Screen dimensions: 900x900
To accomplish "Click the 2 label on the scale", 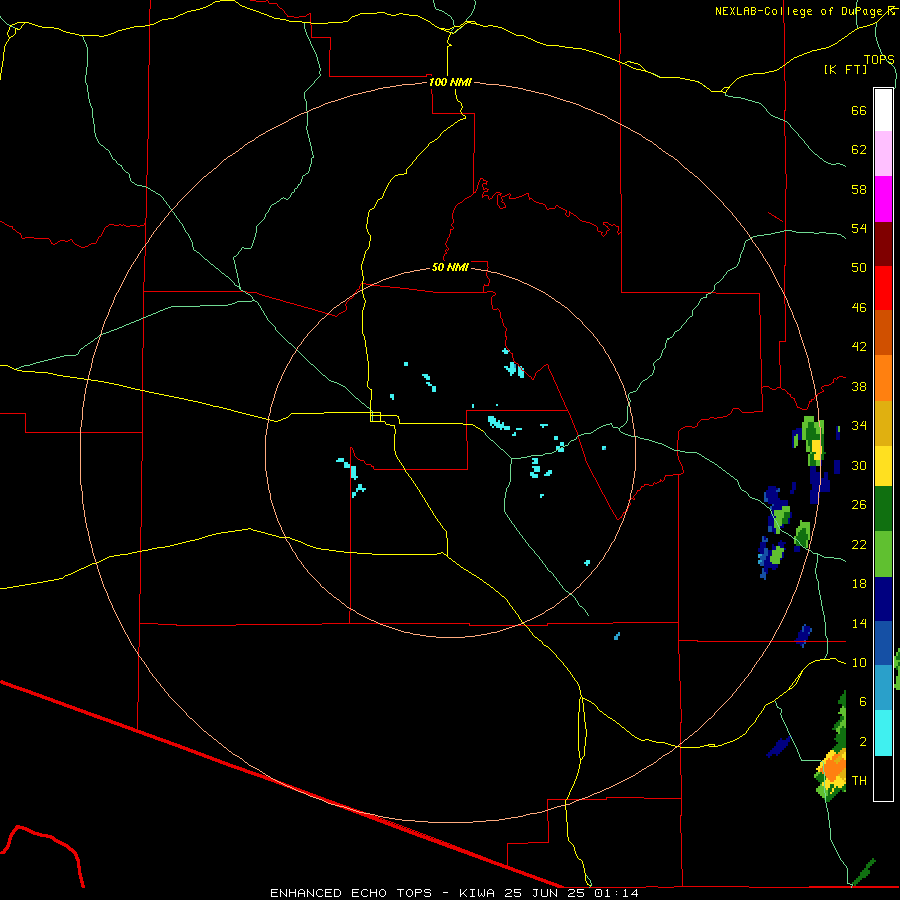I will click(x=863, y=742).
